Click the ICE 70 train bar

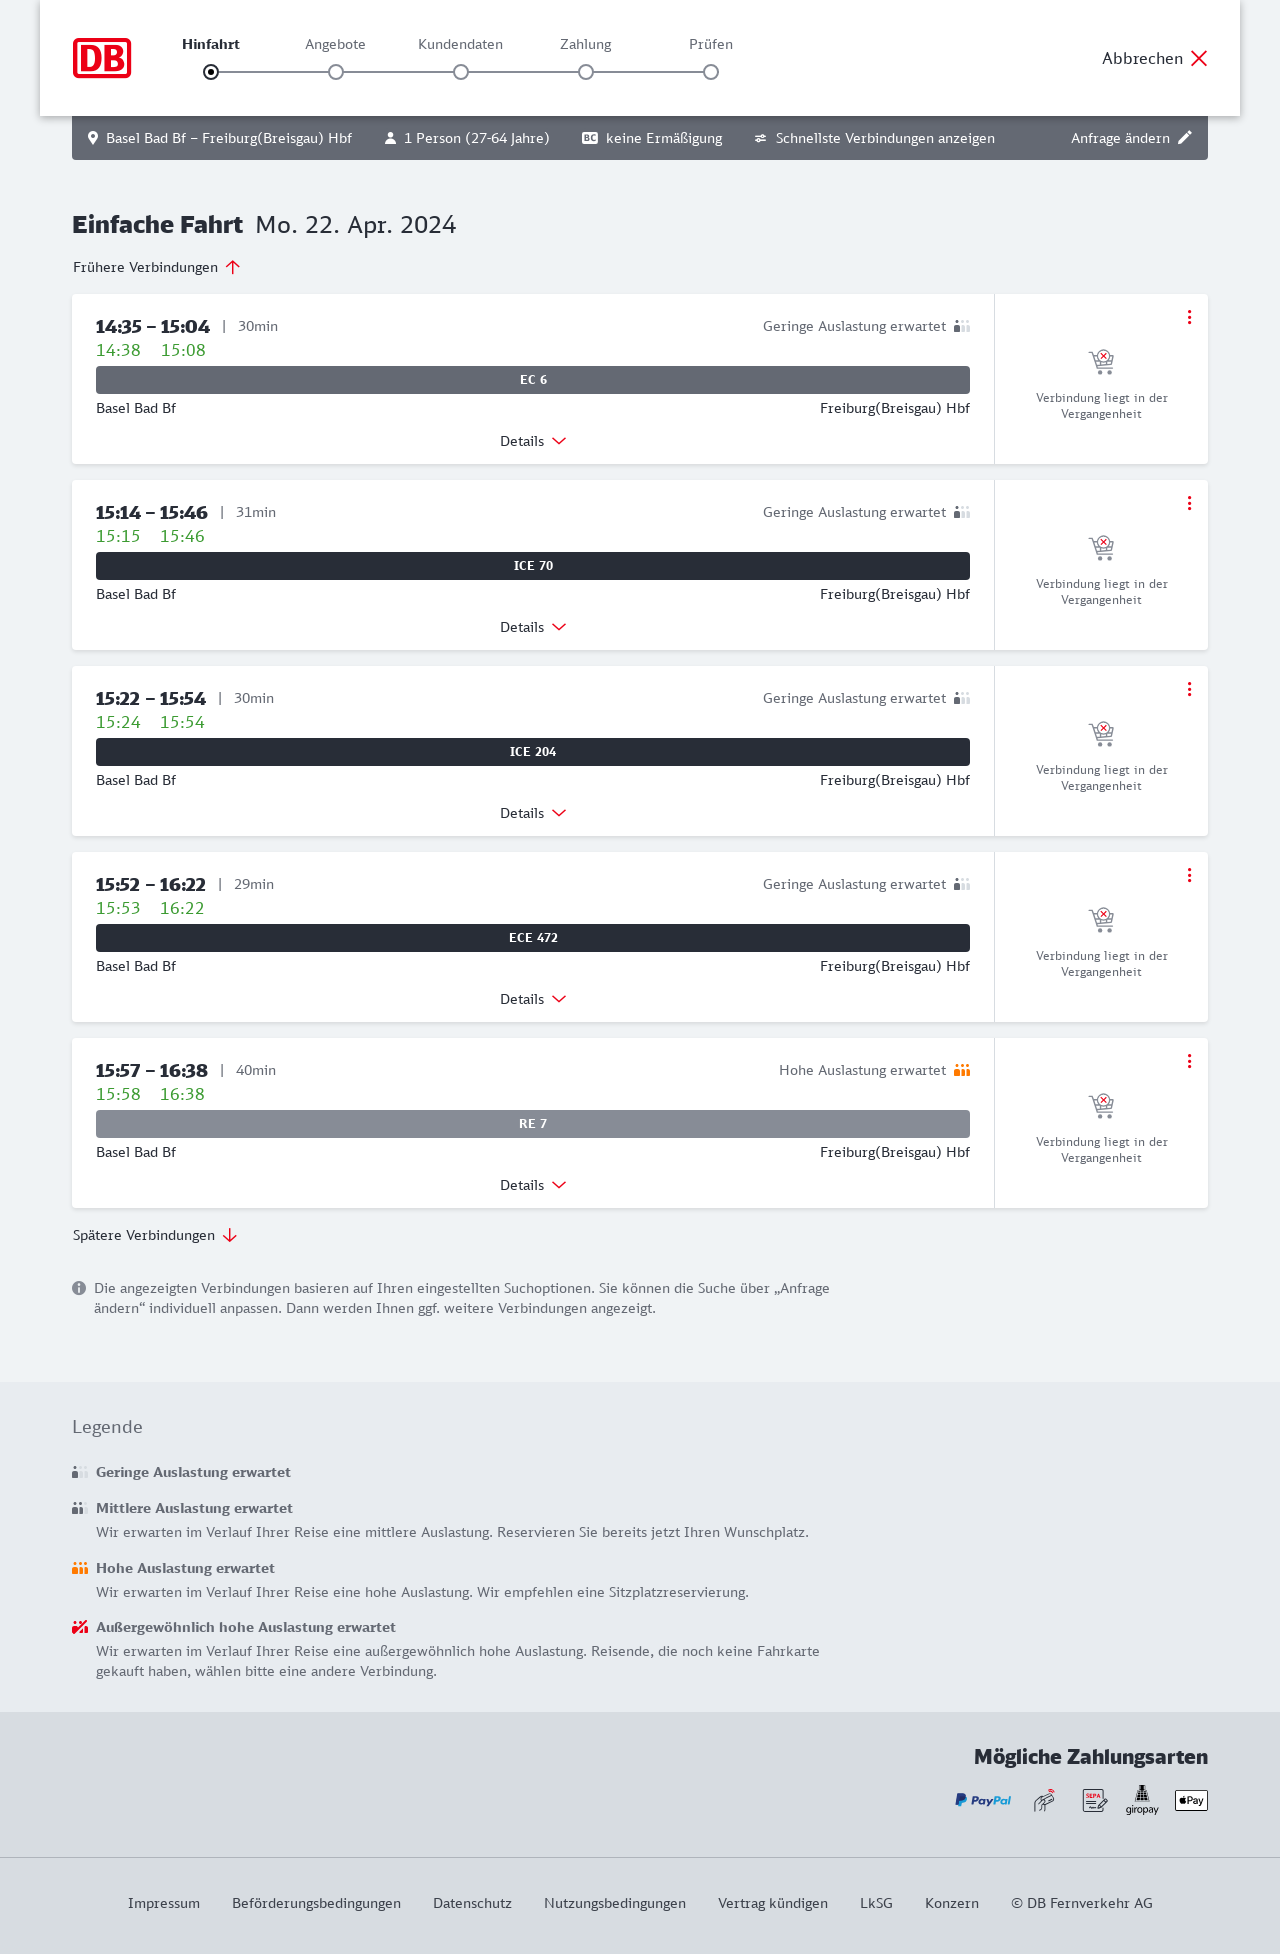point(533,566)
